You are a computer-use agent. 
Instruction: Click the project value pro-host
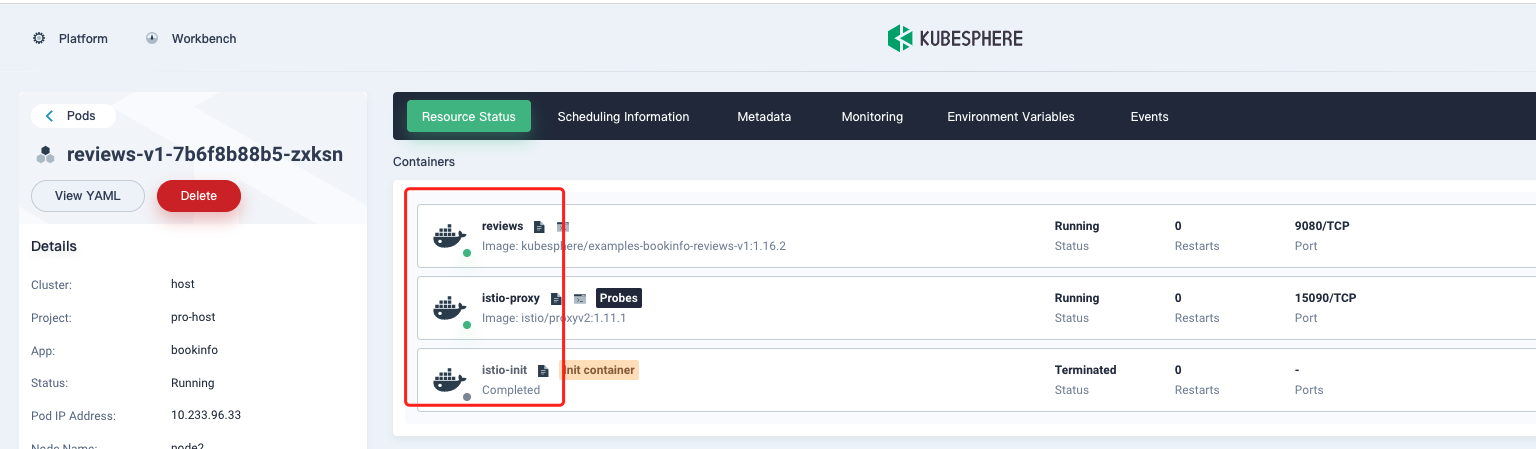193,317
